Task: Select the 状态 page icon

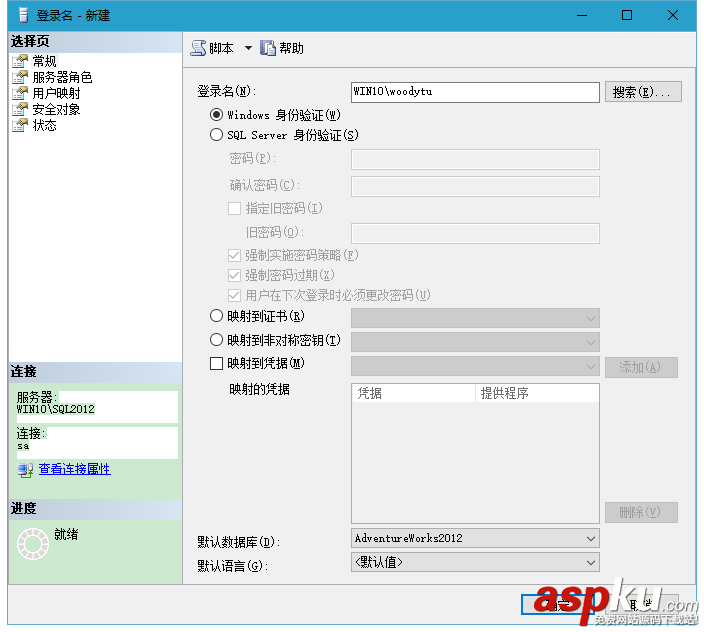Action: click(20, 125)
